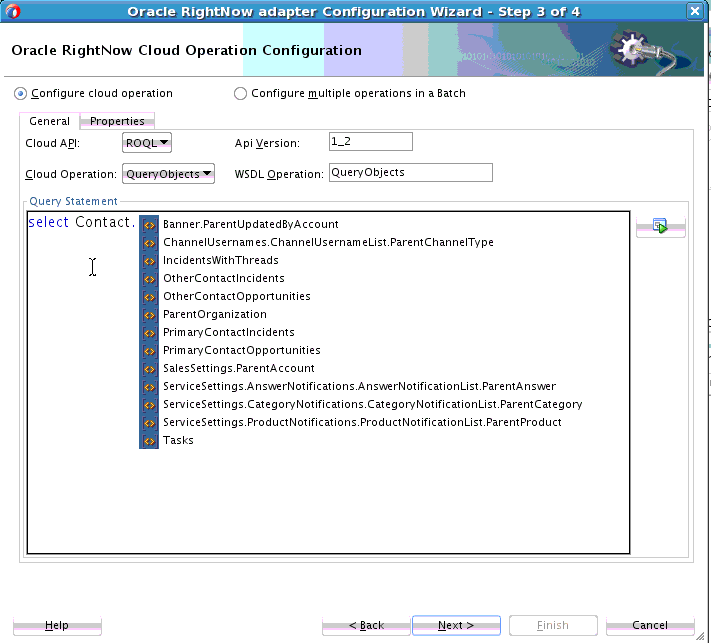Choose Tasks suggestion
The image size is (711, 643).
coord(178,441)
